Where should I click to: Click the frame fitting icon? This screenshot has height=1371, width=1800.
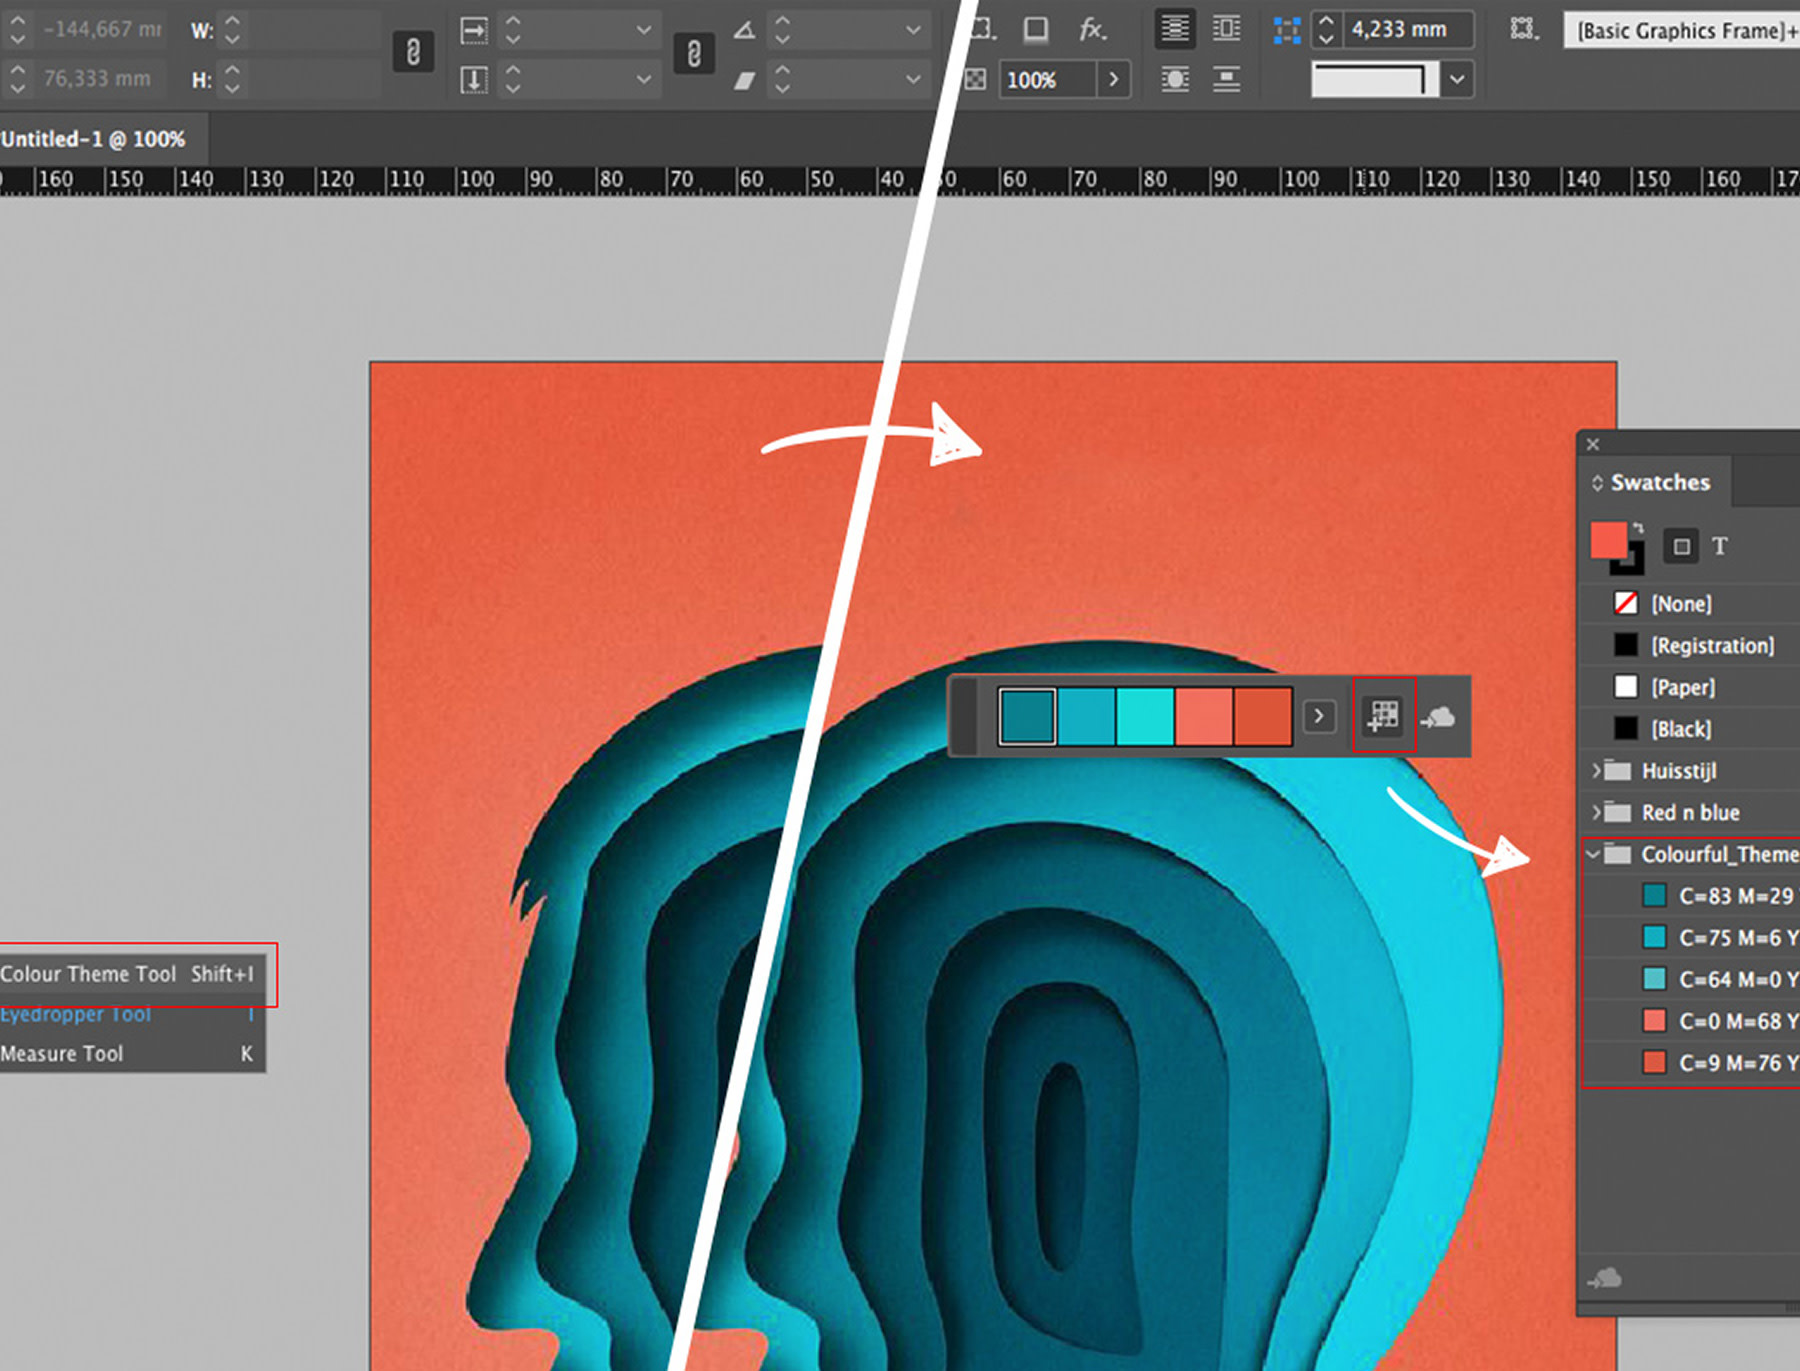tap(1523, 29)
